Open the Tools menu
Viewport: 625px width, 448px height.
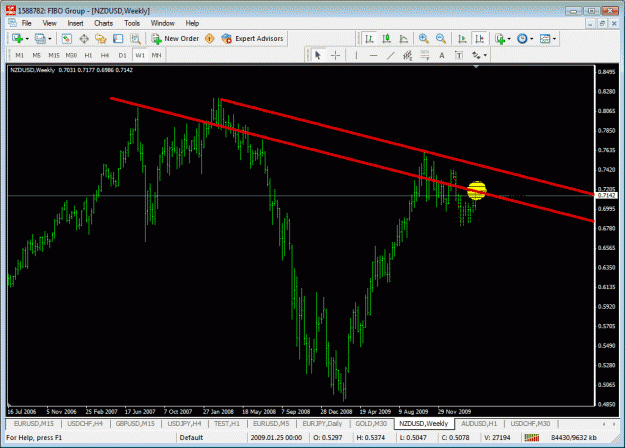(x=132, y=23)
